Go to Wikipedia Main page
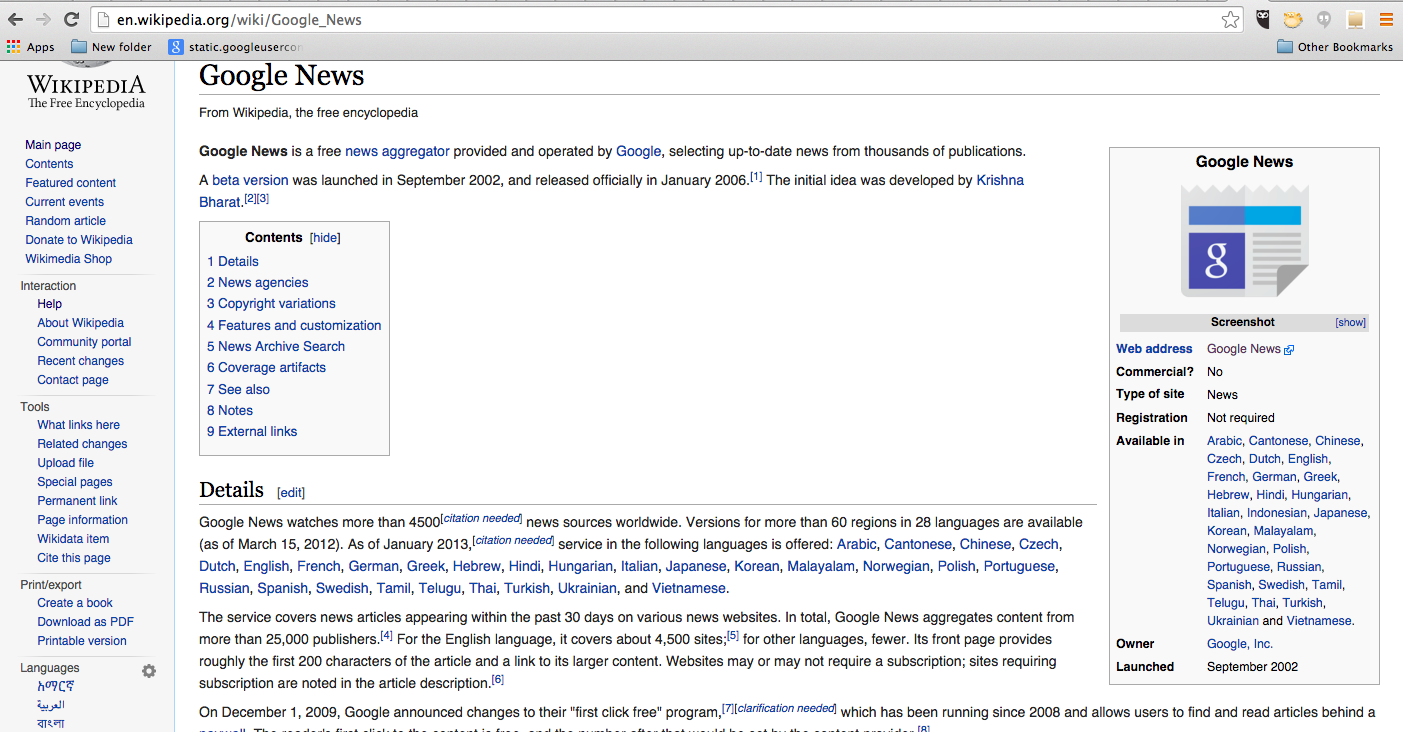1403x732 pixels. tap(53, 145)
